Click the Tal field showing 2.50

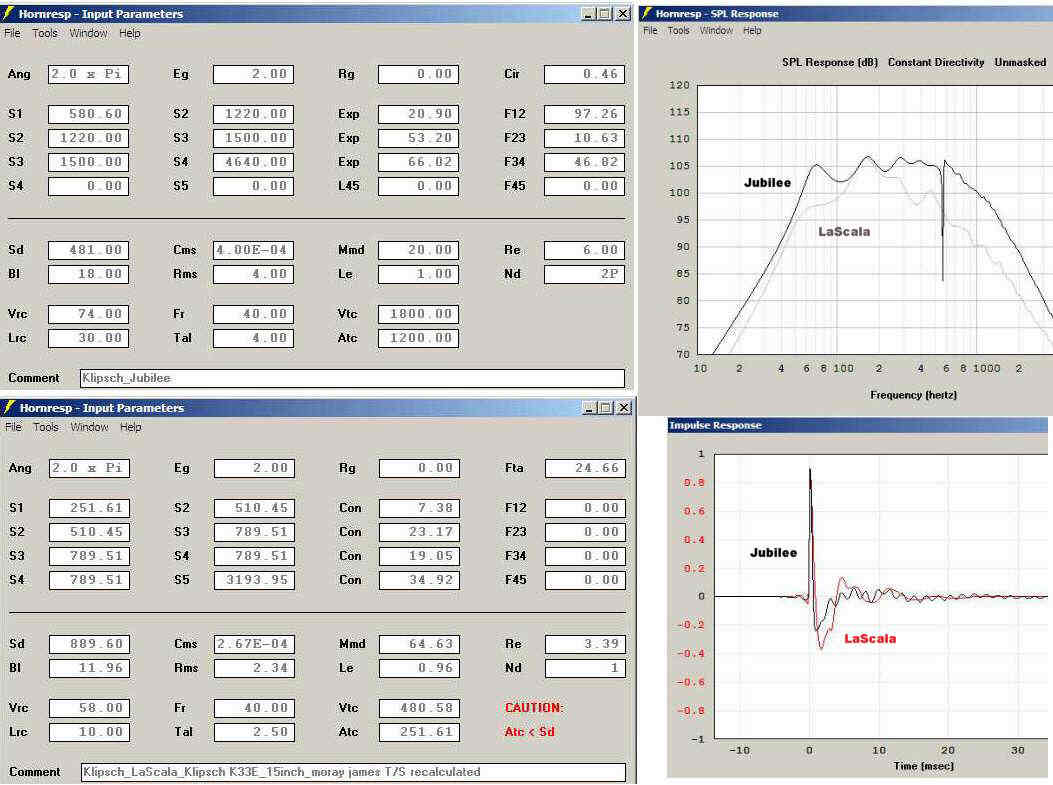255,733
